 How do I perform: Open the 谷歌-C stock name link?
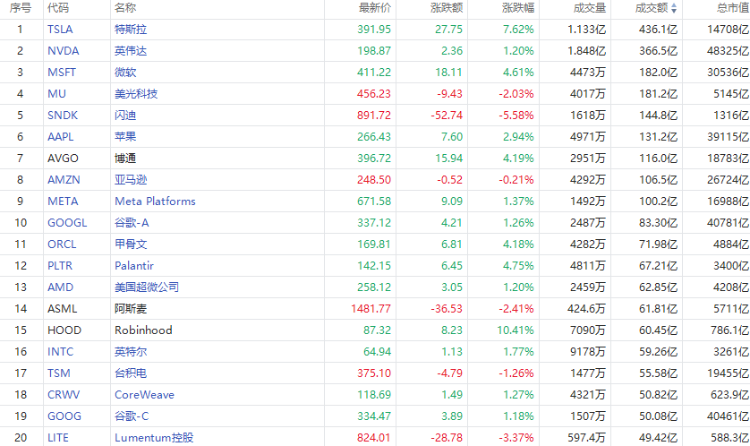[x=132, y=416]
